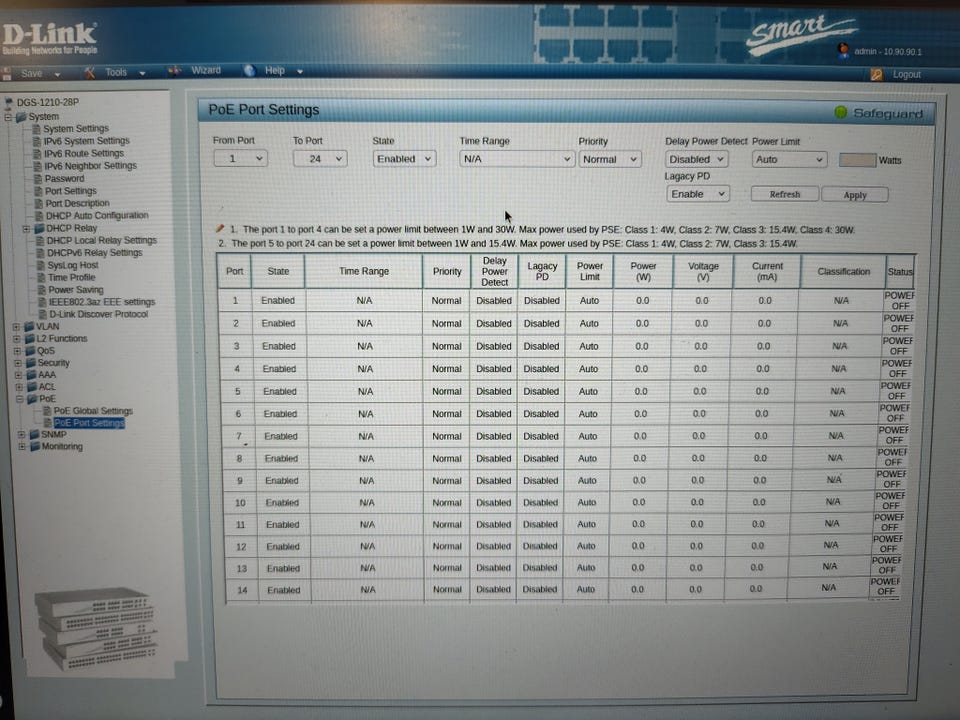Screen dimensions: 960x720
Task: Open the Time Range dropdown
Action: pos(516,159)
